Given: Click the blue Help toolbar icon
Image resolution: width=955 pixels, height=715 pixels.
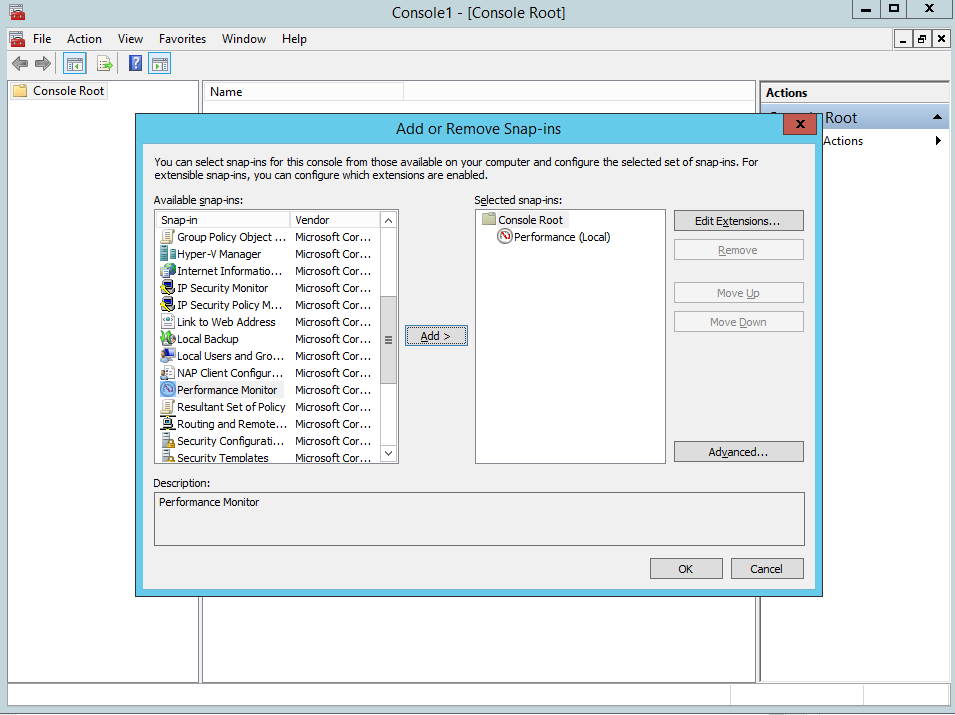Looking at the screenshot, I should pos(135,64).
